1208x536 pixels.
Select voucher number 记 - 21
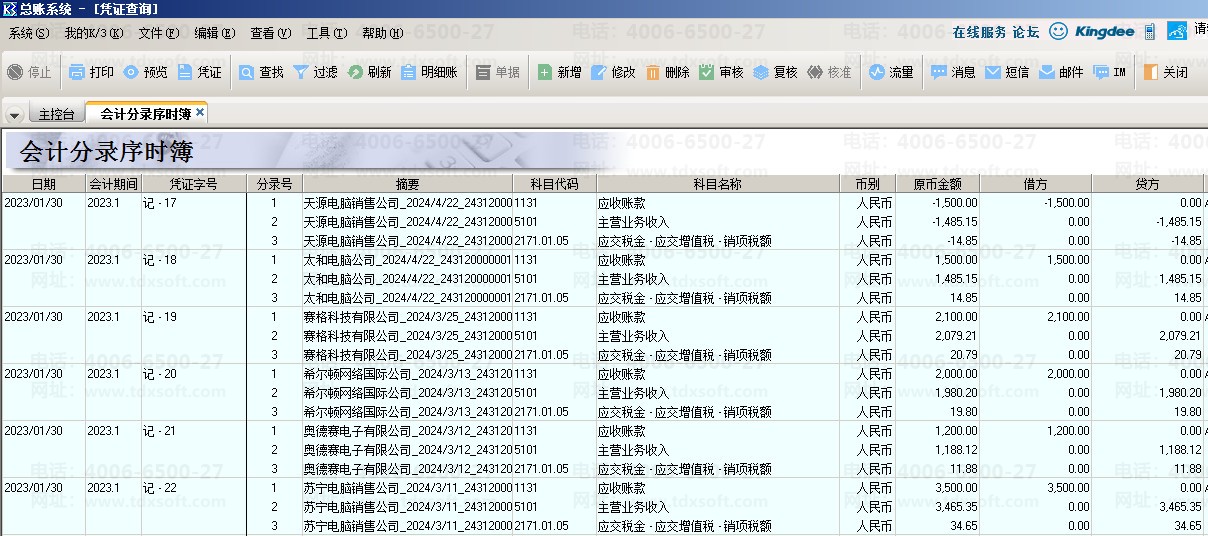coord(159,431)
